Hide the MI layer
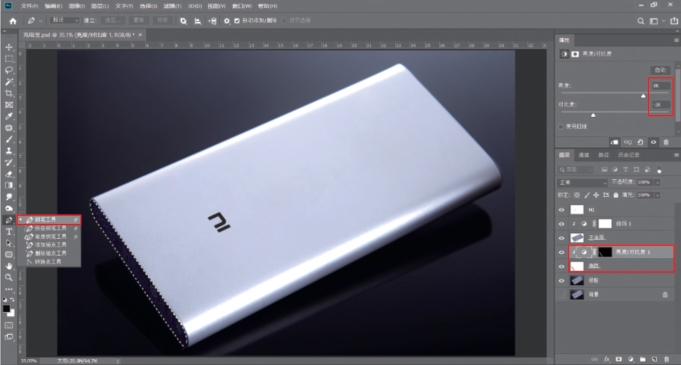The width and height of the screenshot is (681, 365). pos(562,210)
